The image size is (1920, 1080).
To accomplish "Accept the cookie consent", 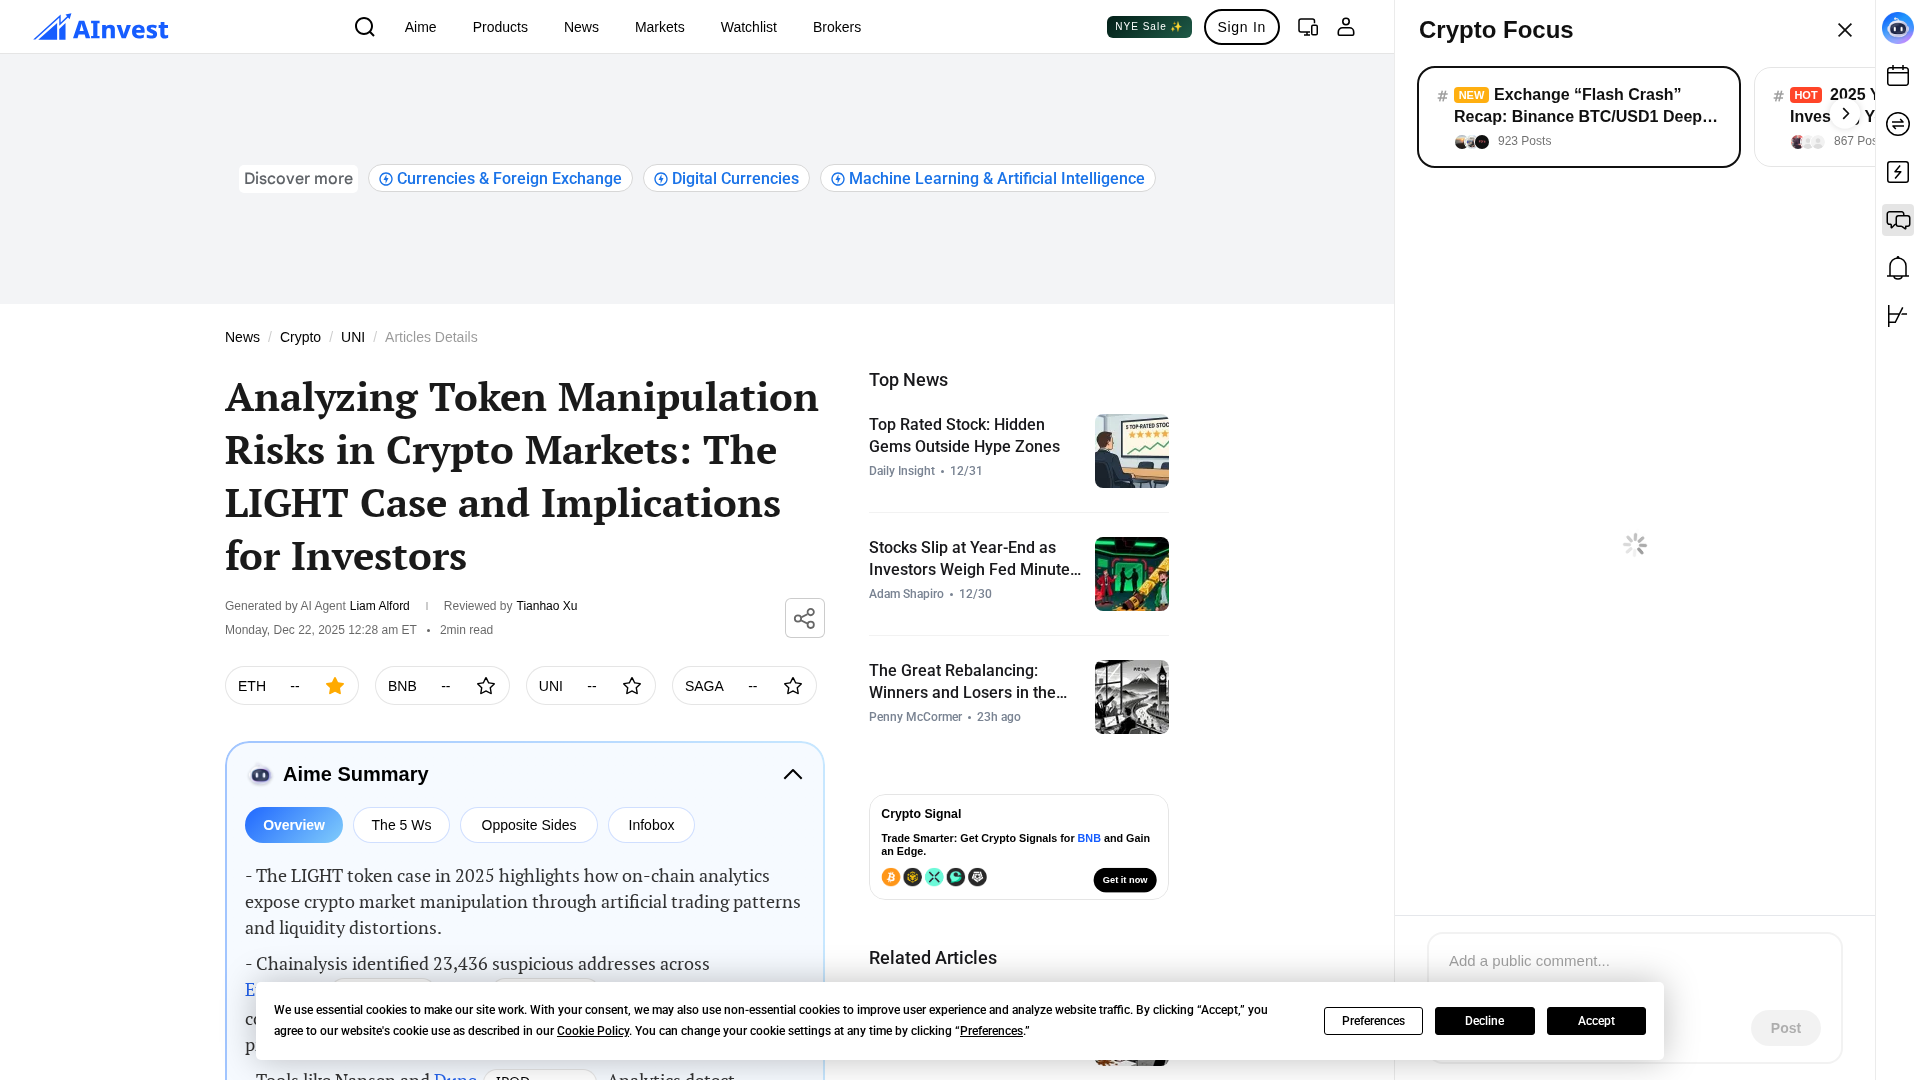I will (x=1595, y=1021).
